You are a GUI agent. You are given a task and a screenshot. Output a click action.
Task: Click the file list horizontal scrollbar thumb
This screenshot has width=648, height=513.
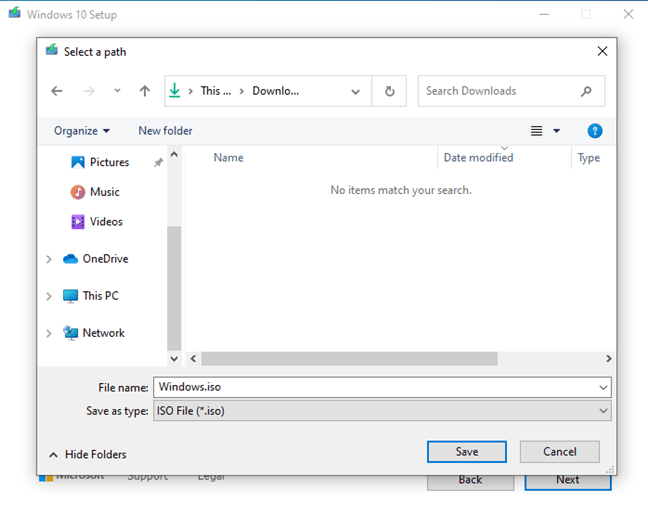click(350, 358)
